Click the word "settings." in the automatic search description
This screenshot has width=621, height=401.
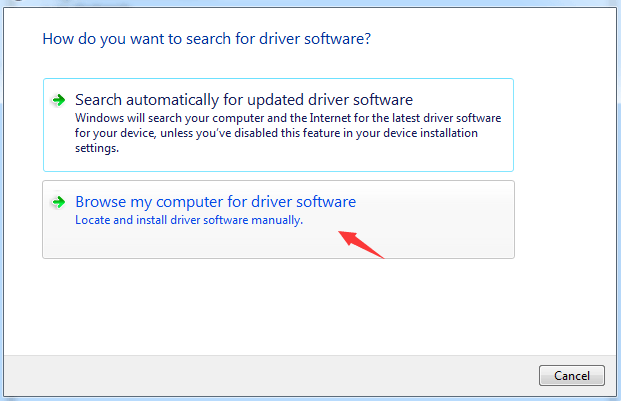97,148
